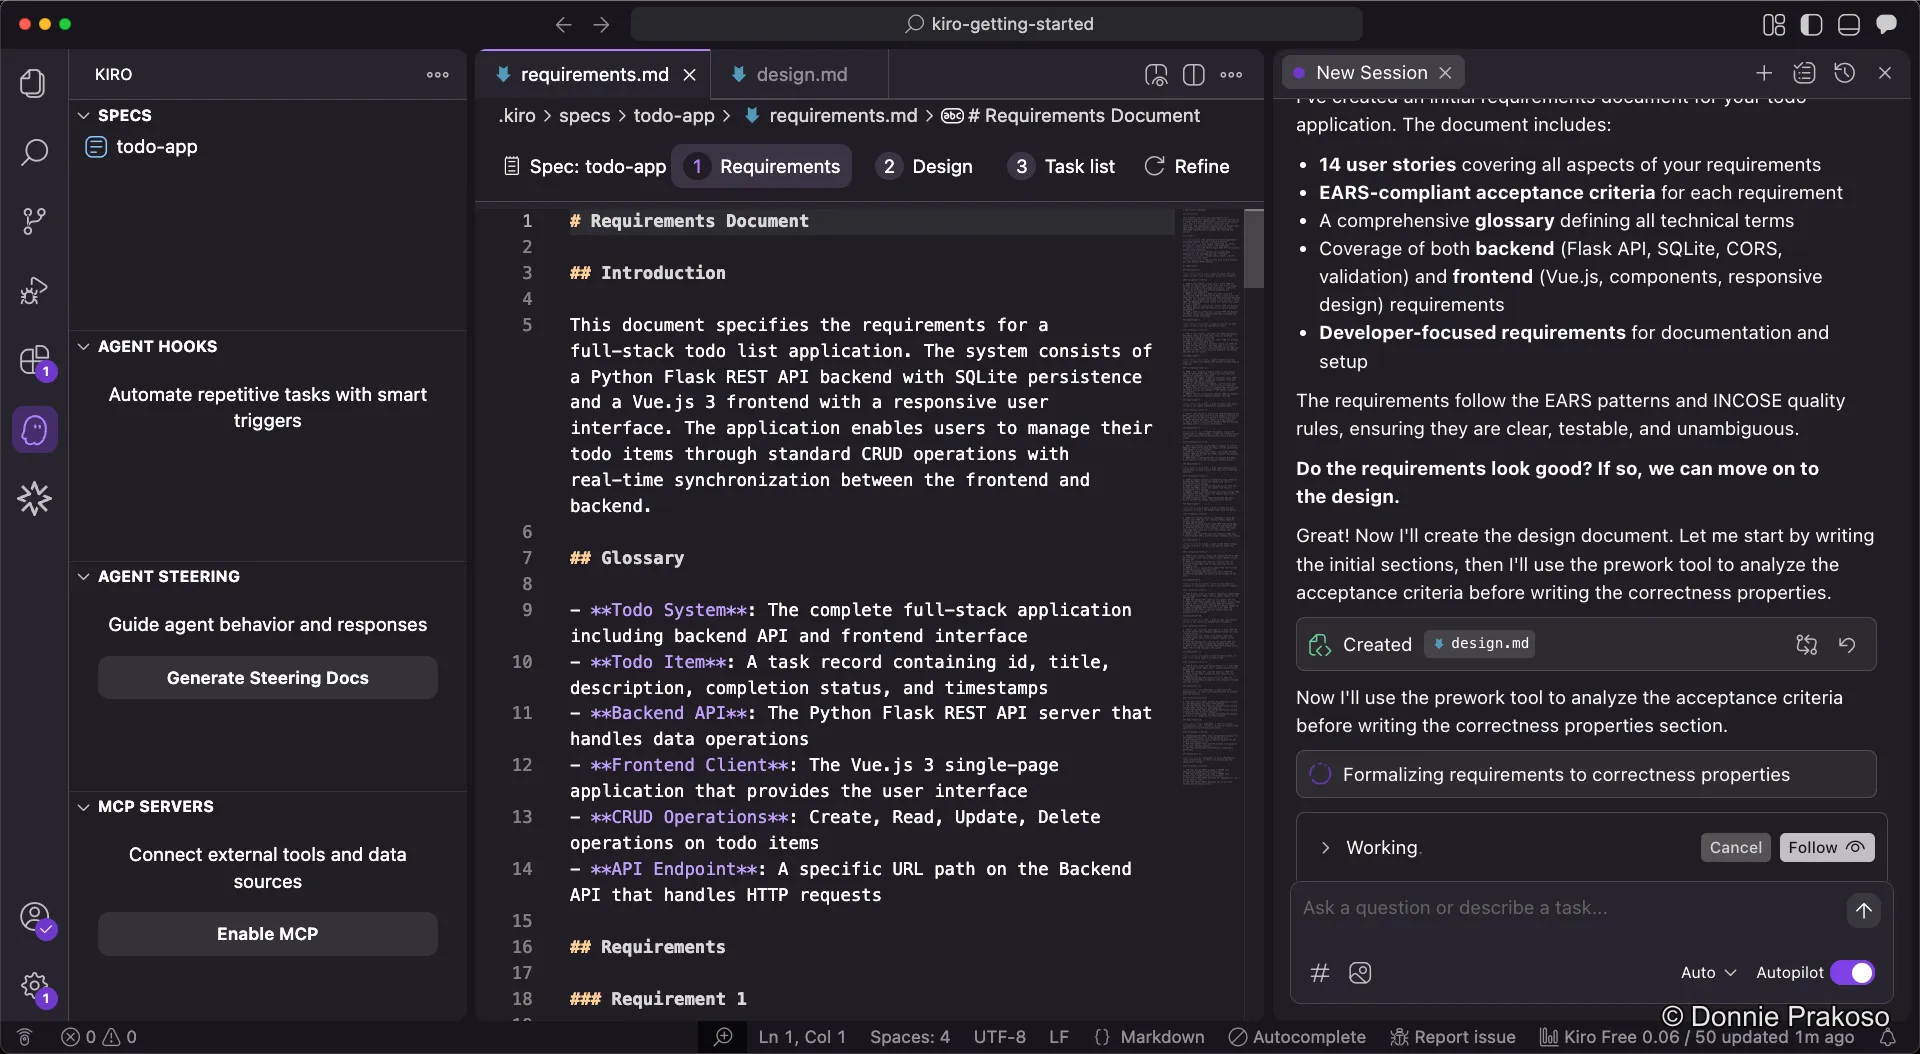Toggle Autocomplete in the status bar
This screenshot has width=1920, height=1054.
(1297, 1037)
